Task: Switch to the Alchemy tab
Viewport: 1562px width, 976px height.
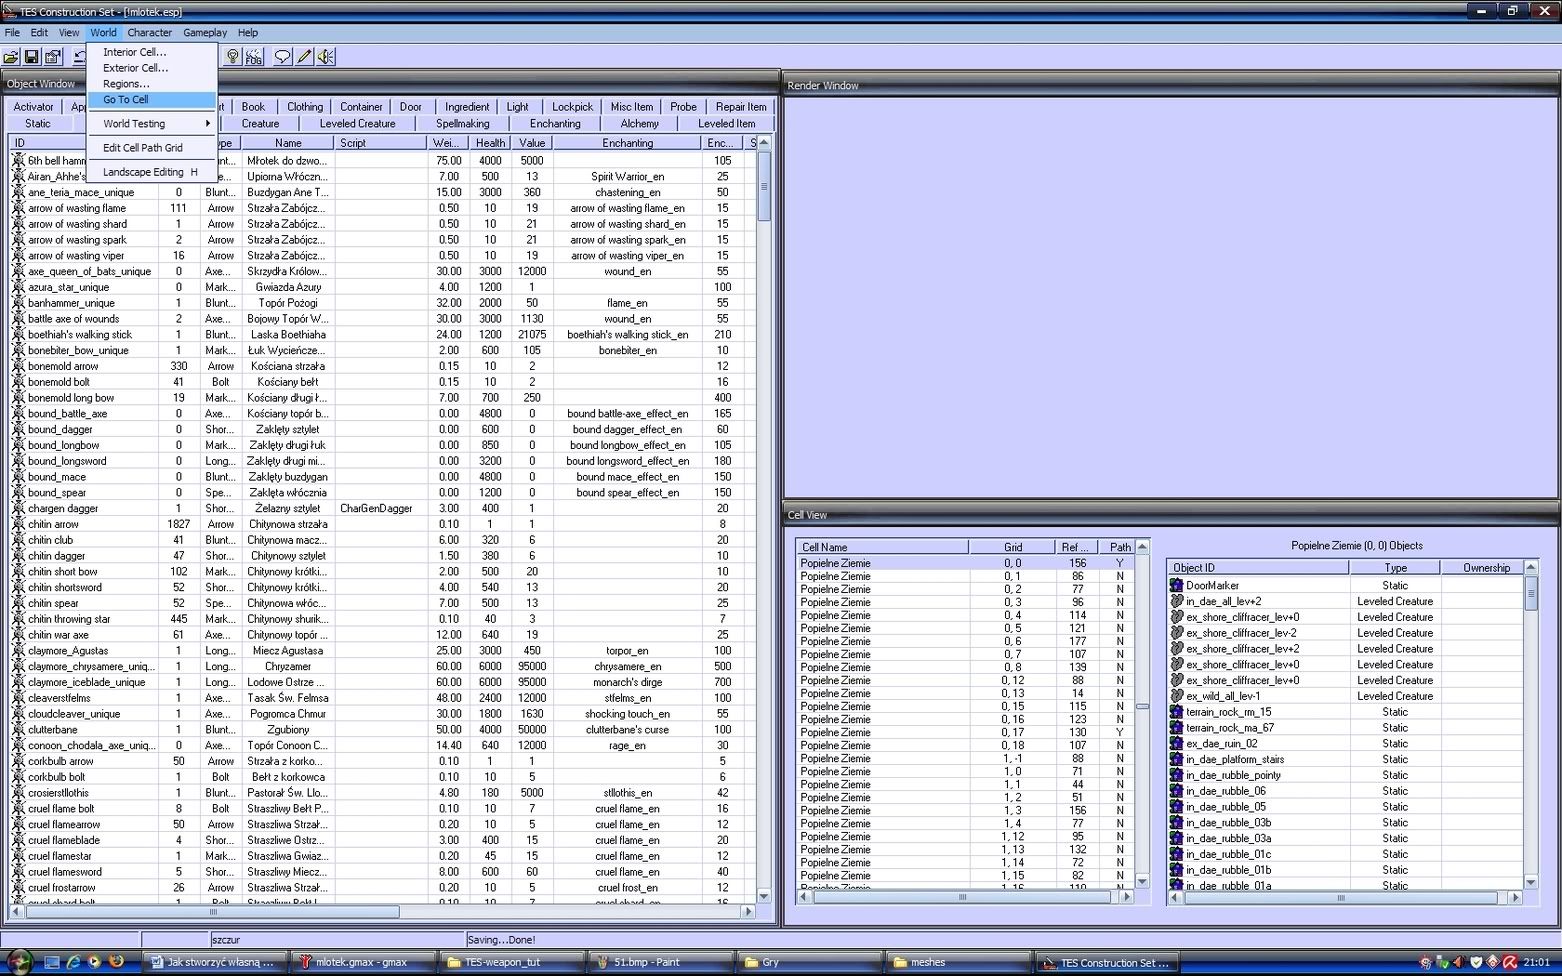Action: (x=640, y=124)
